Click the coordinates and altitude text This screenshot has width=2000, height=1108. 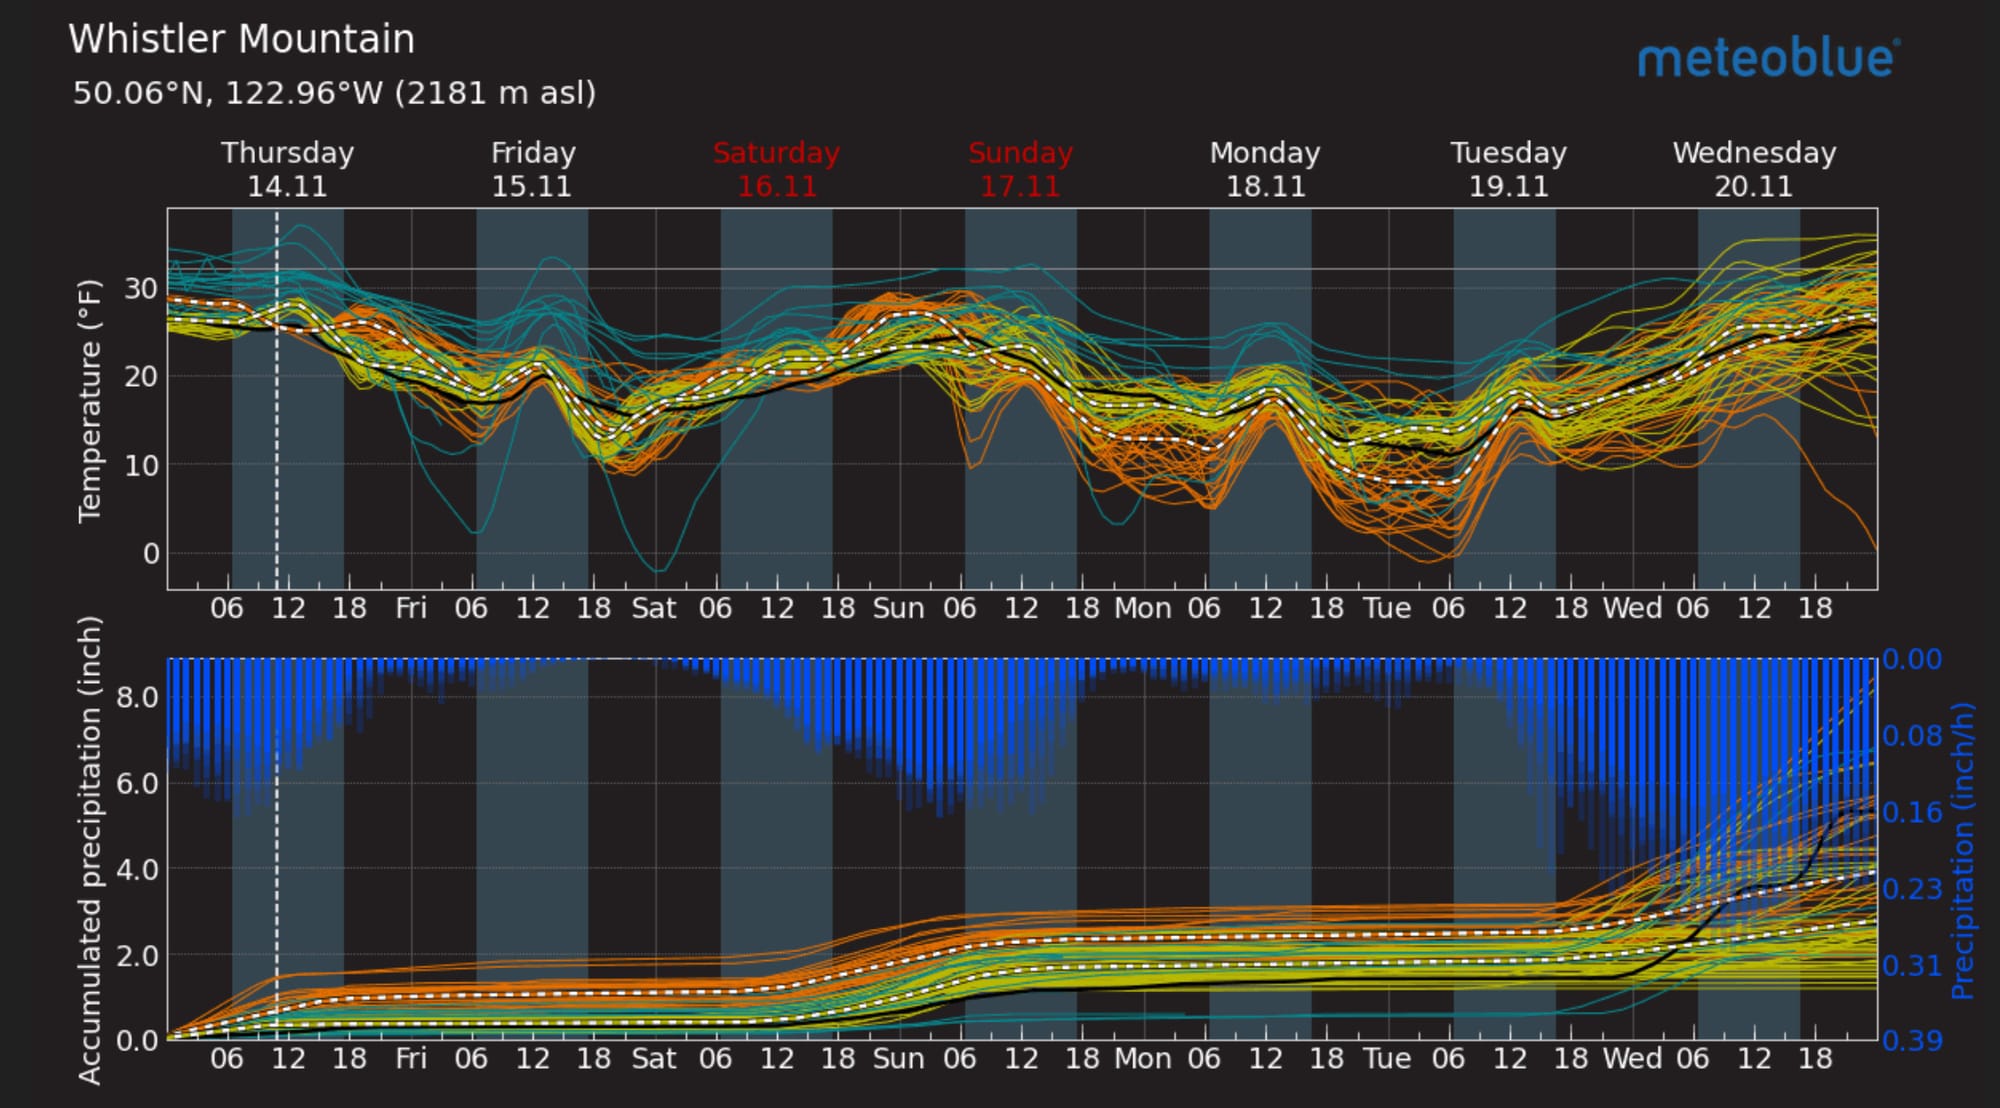pos(334,93)
